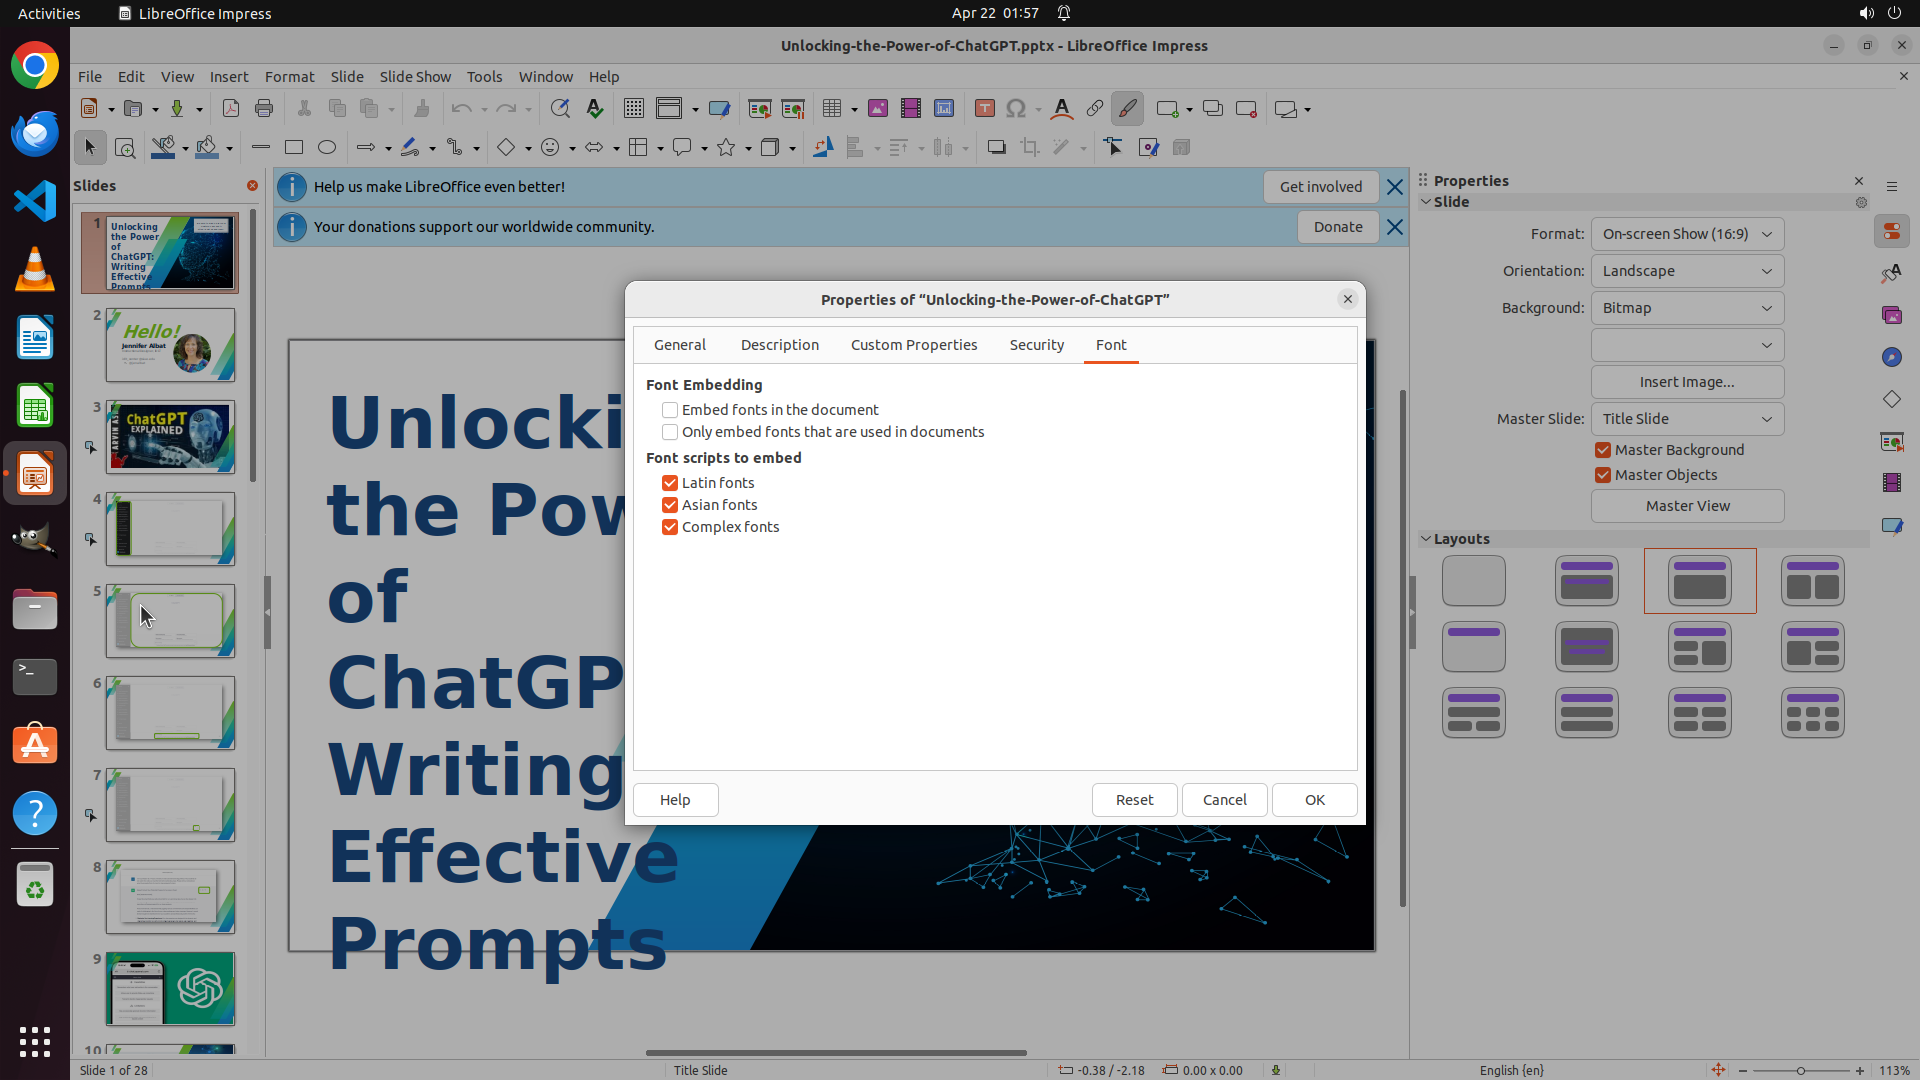
Task: Open the Slide Show menu
Action: point(415,77)
